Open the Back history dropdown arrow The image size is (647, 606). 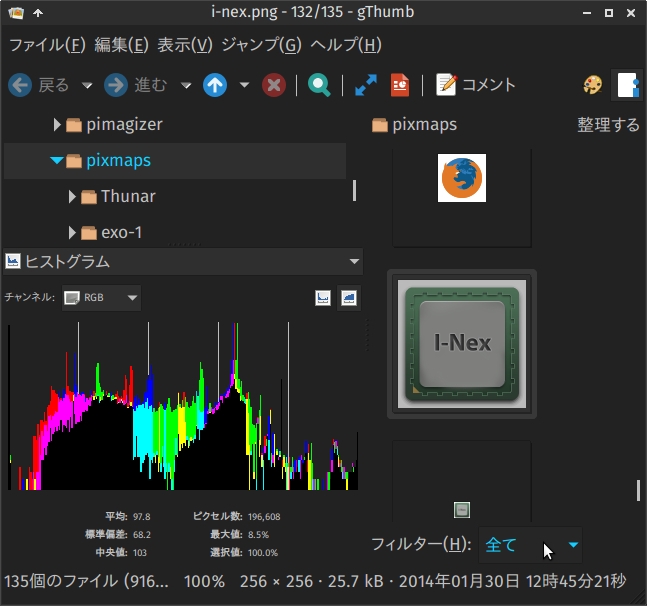pos(87,85)
